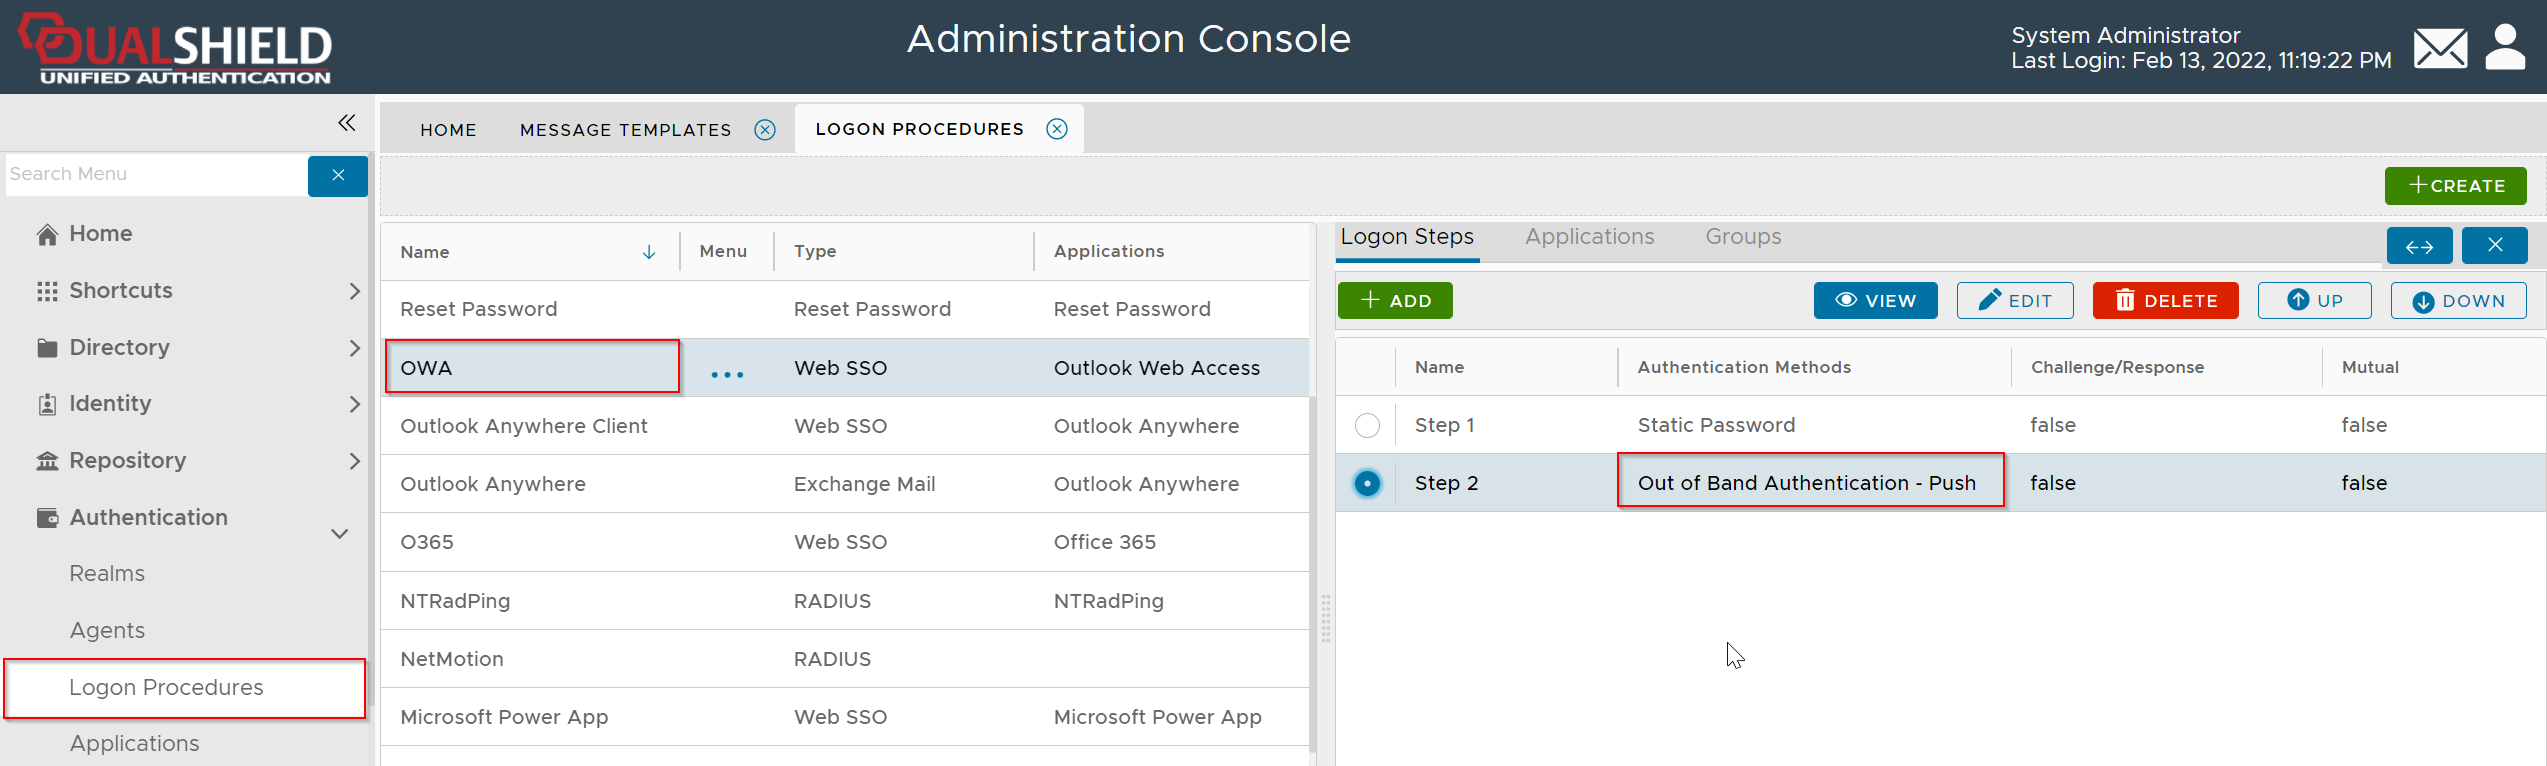Expand the details panel width with arrows icon
2547x766 pixels.
2419,246
